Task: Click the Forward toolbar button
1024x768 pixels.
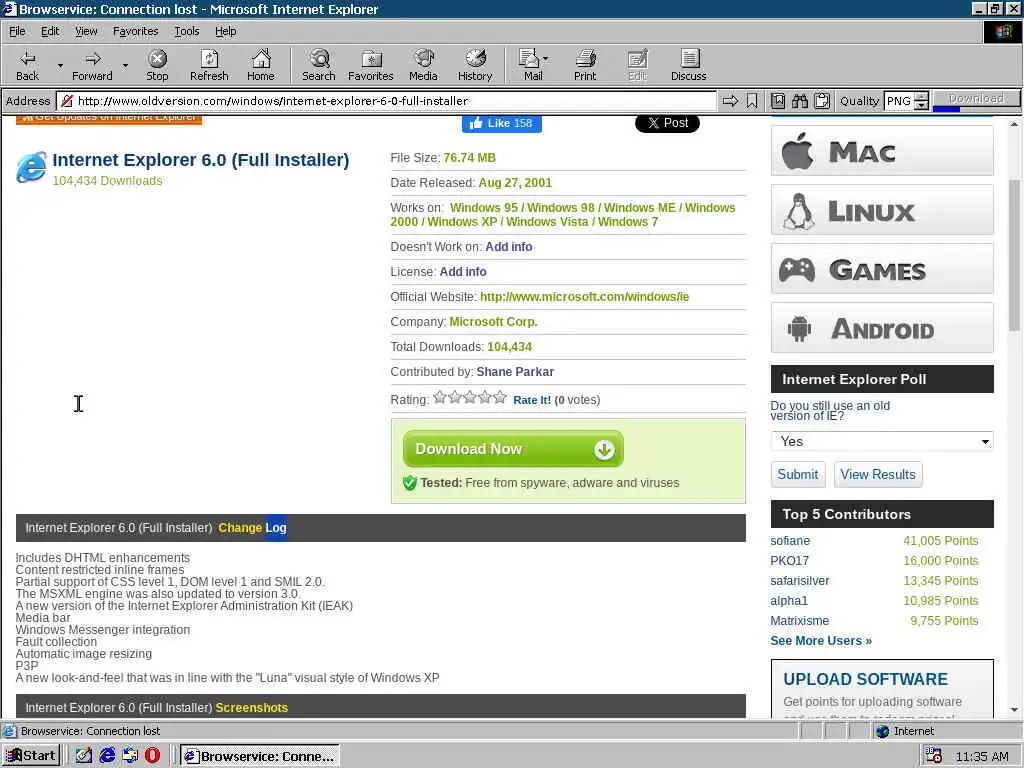Action: click(92, 65)
